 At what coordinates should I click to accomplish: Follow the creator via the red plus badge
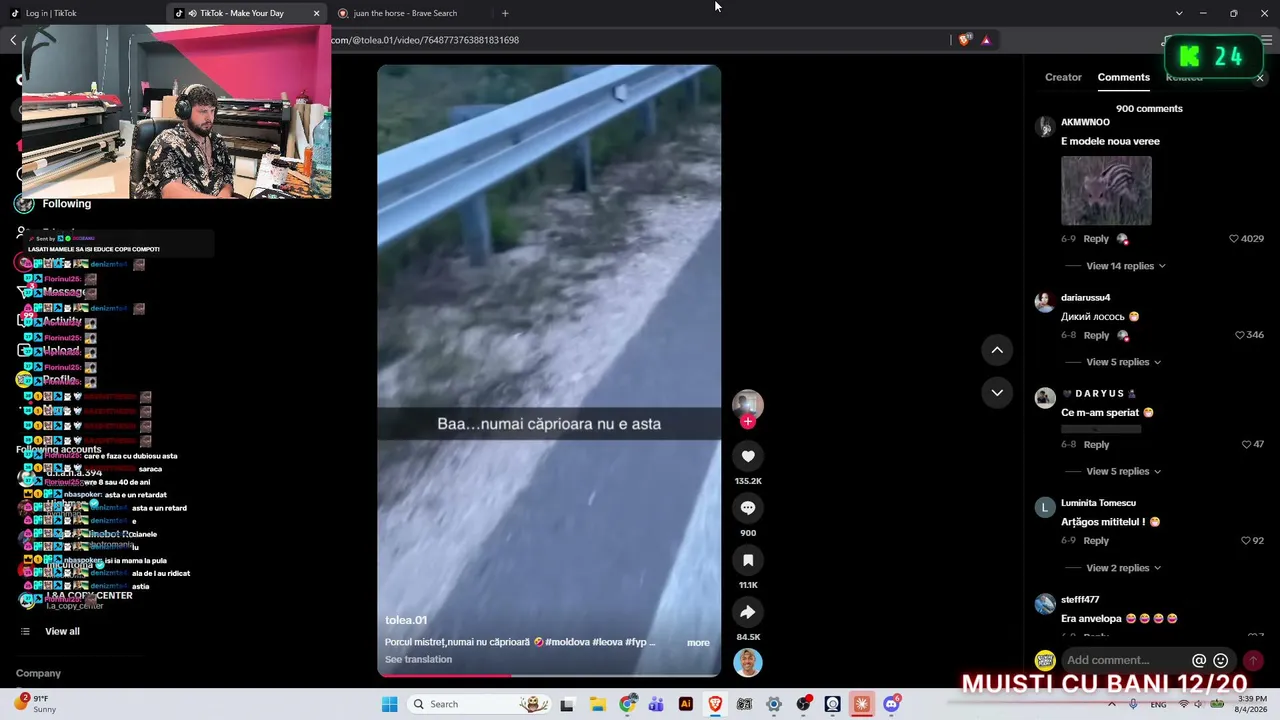point(748,422)
